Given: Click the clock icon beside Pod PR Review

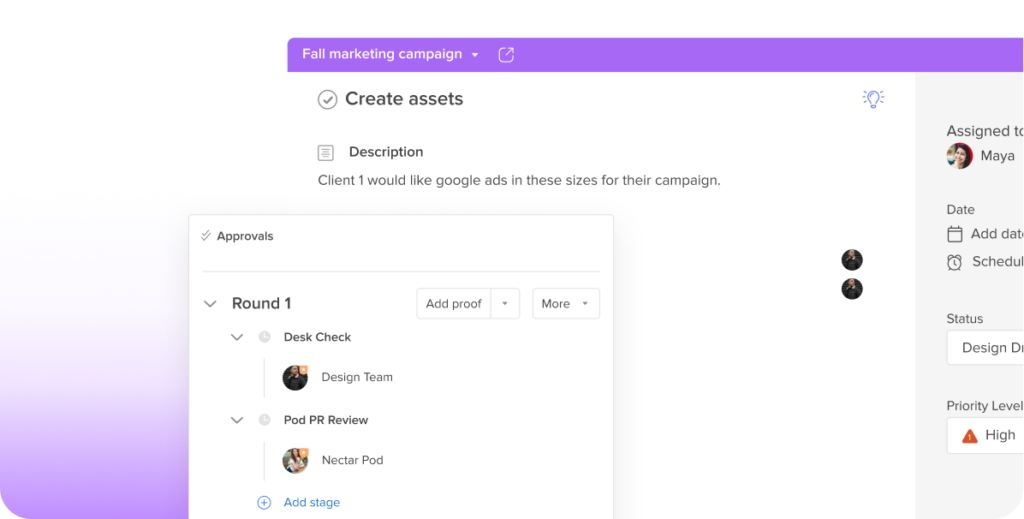Looking at the screenshot, I should pos(264,420).
